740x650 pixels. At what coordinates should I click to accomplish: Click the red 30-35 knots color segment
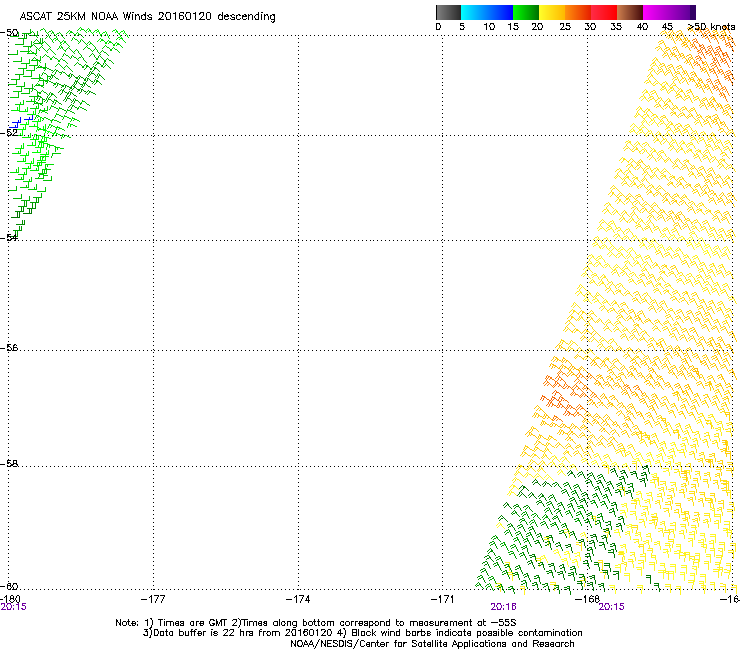pyautogui.click(x=604, y=12)
